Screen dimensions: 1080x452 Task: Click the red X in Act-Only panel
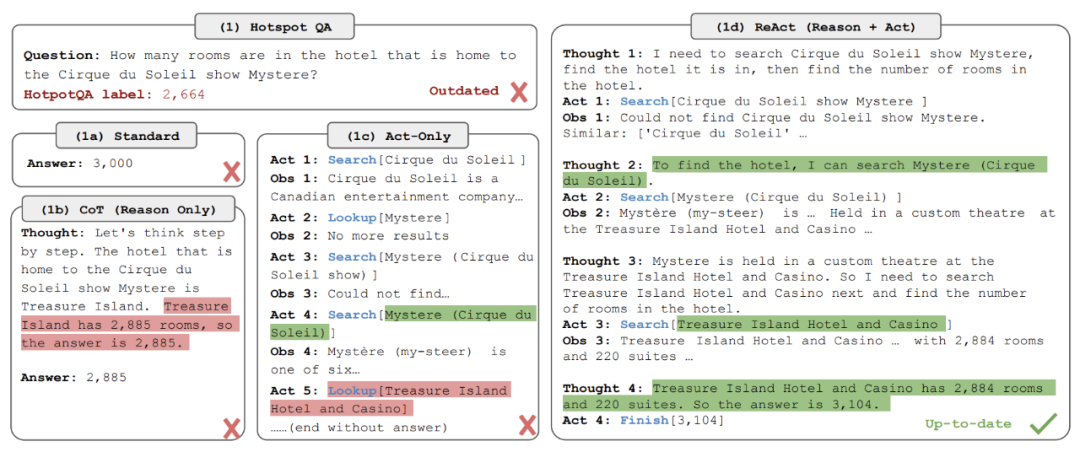[527, 425]
